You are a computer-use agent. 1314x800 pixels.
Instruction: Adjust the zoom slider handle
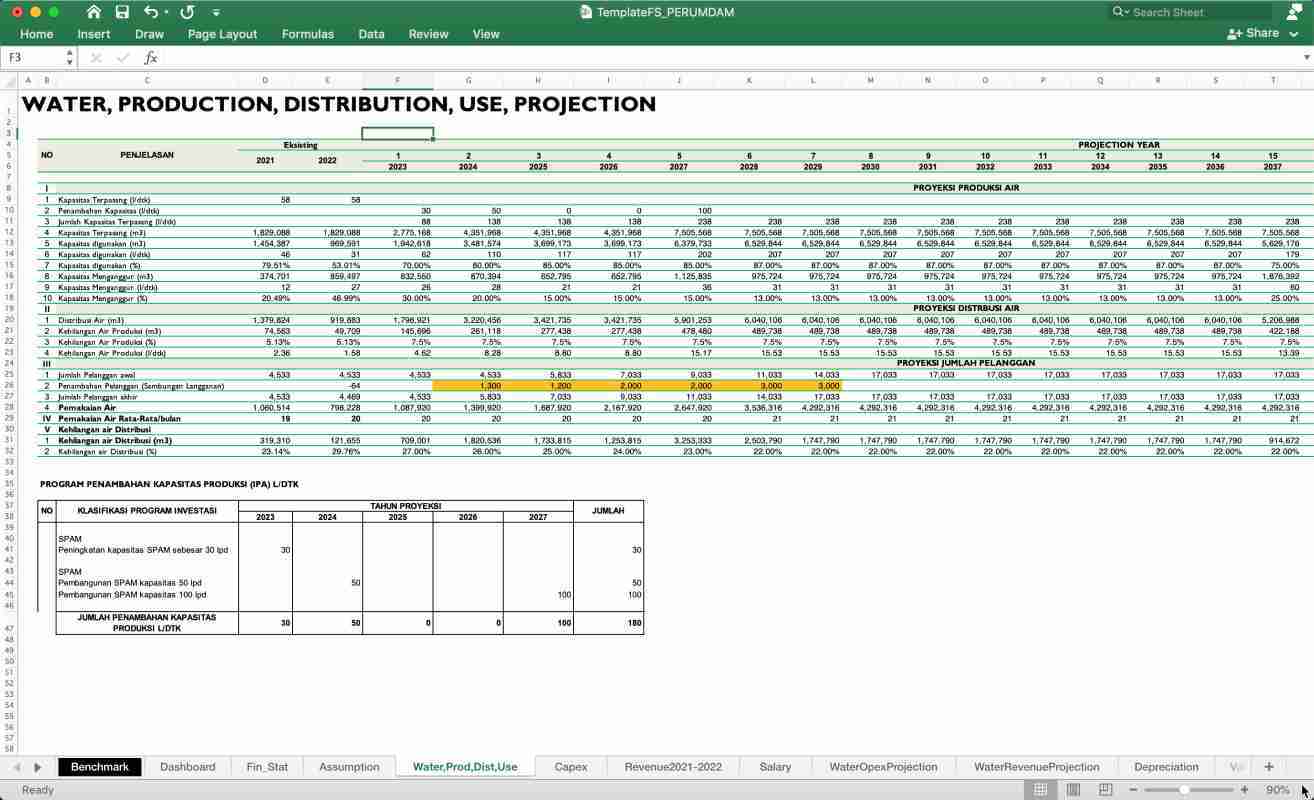[1184, 789]
